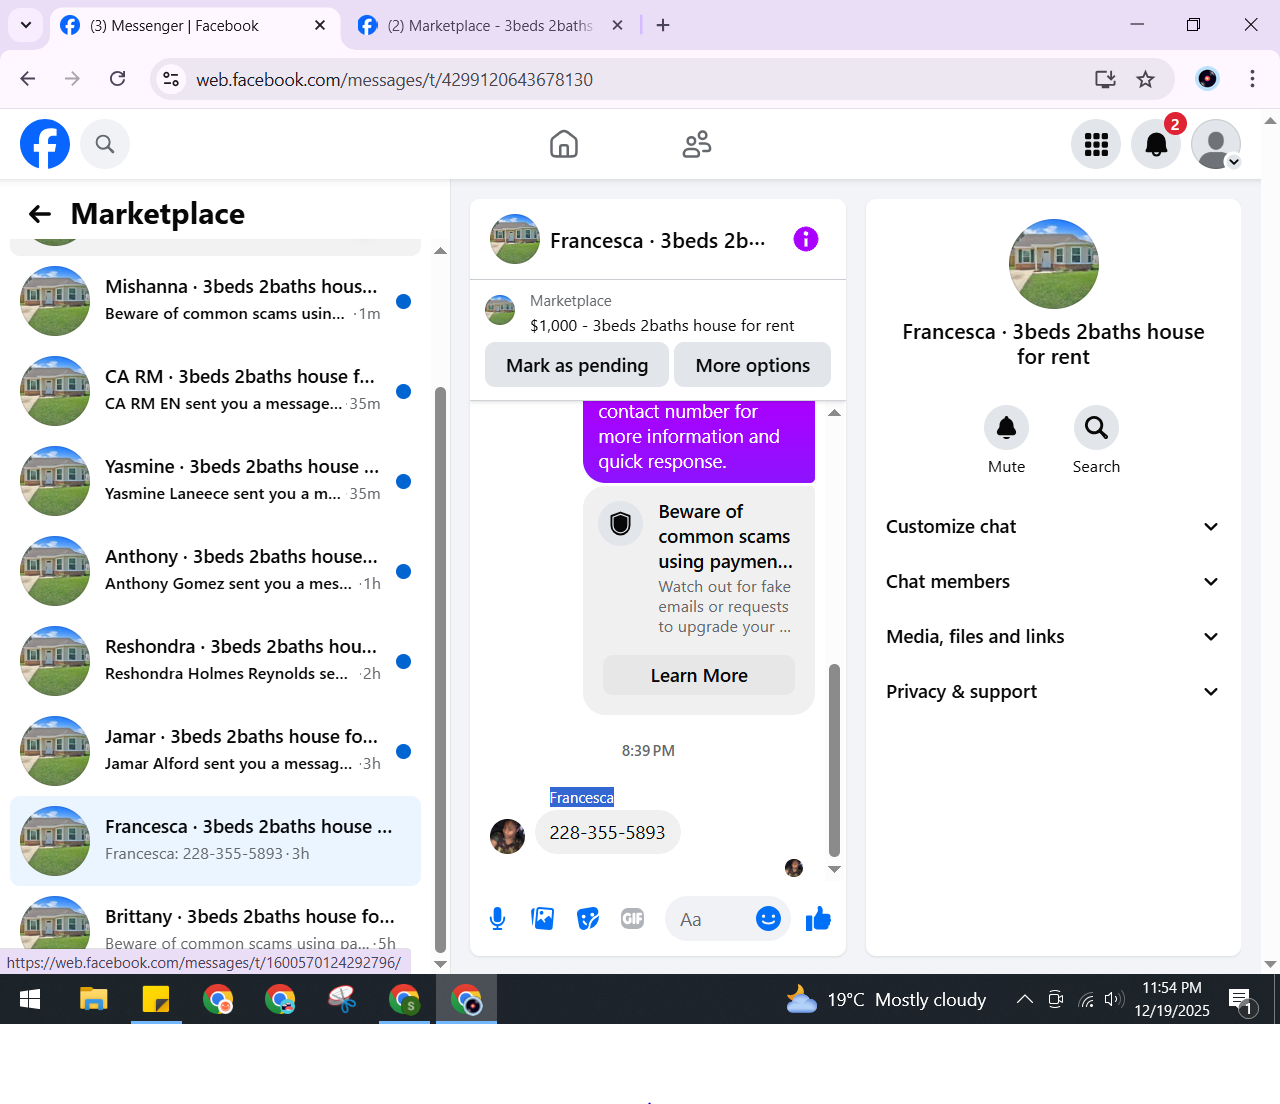Open Chrome three-dot menu

tap(1252, 79)
